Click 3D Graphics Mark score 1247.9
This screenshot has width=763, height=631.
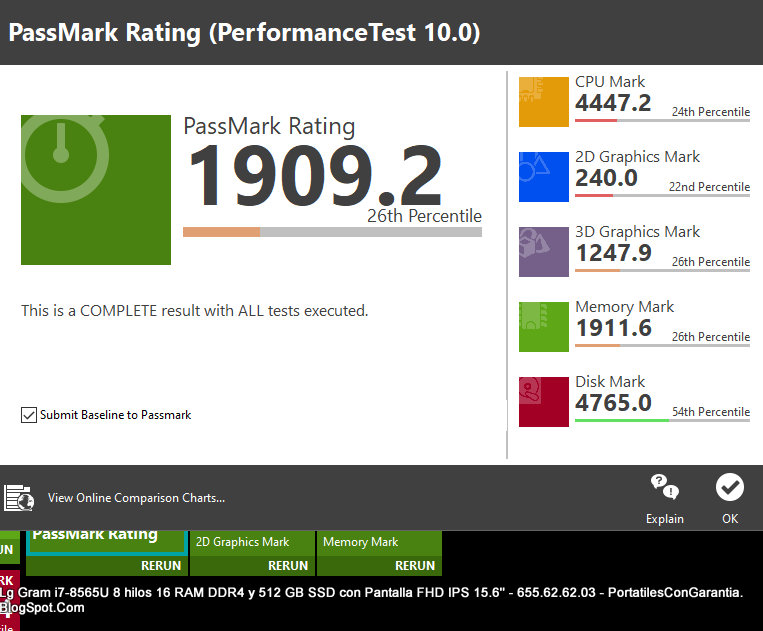tap(613, 253)
